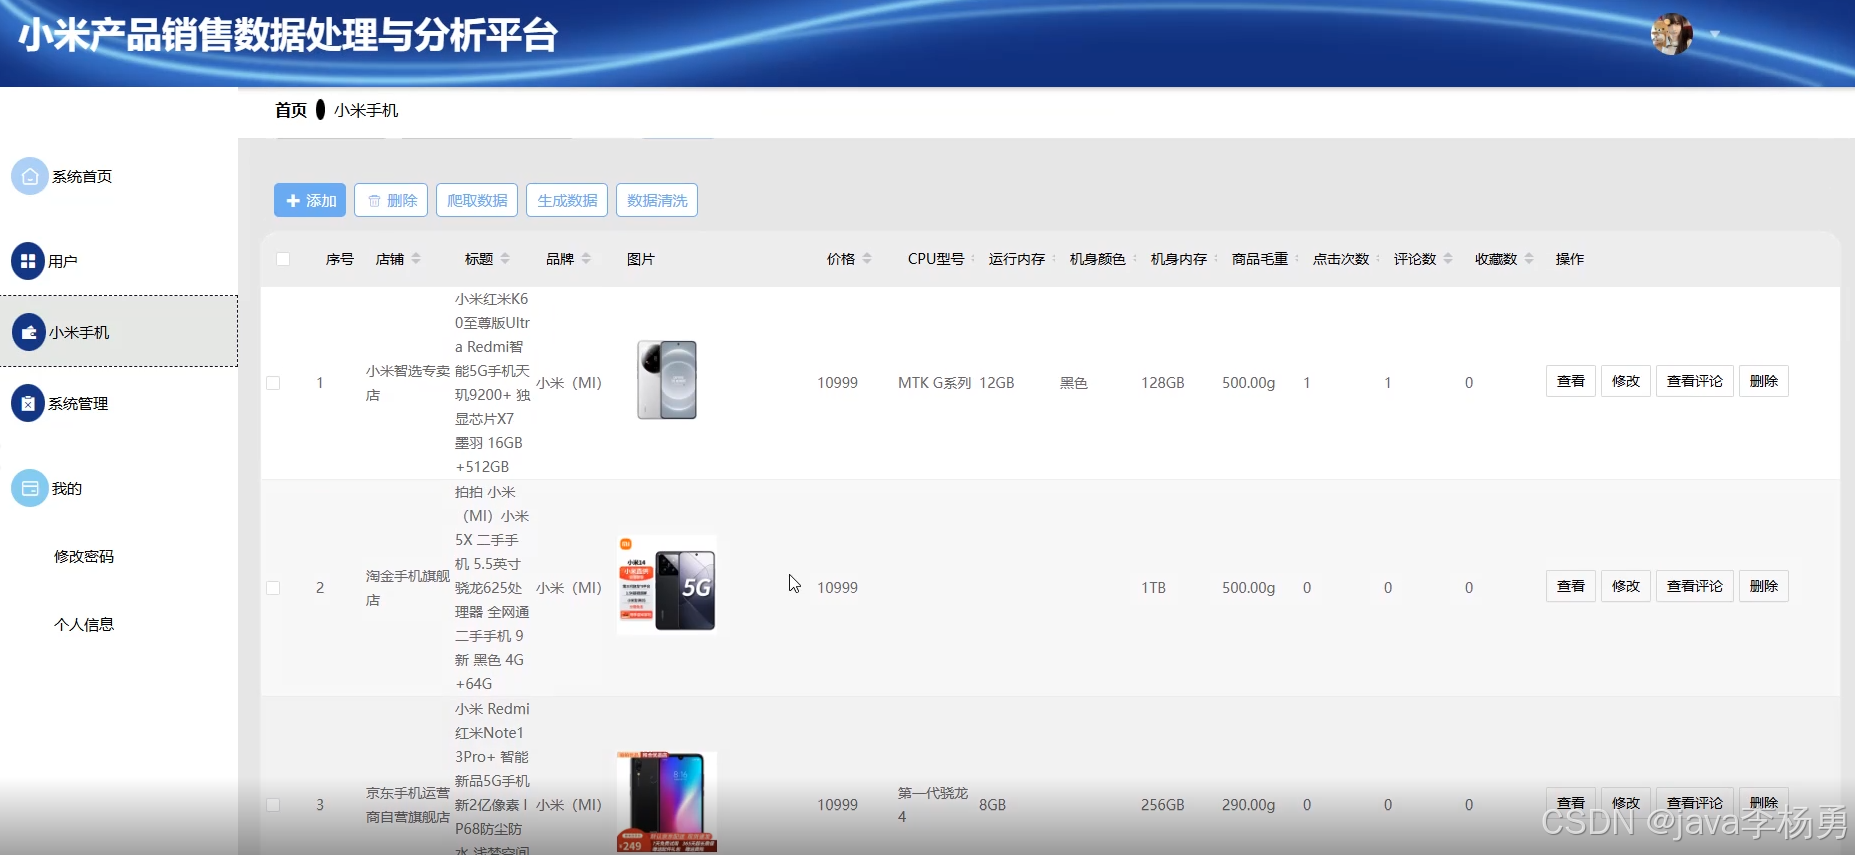This screenshot has width=1855, height=855.
Task: Check the row 2 checkbox
Action: (x=273, y=588)
